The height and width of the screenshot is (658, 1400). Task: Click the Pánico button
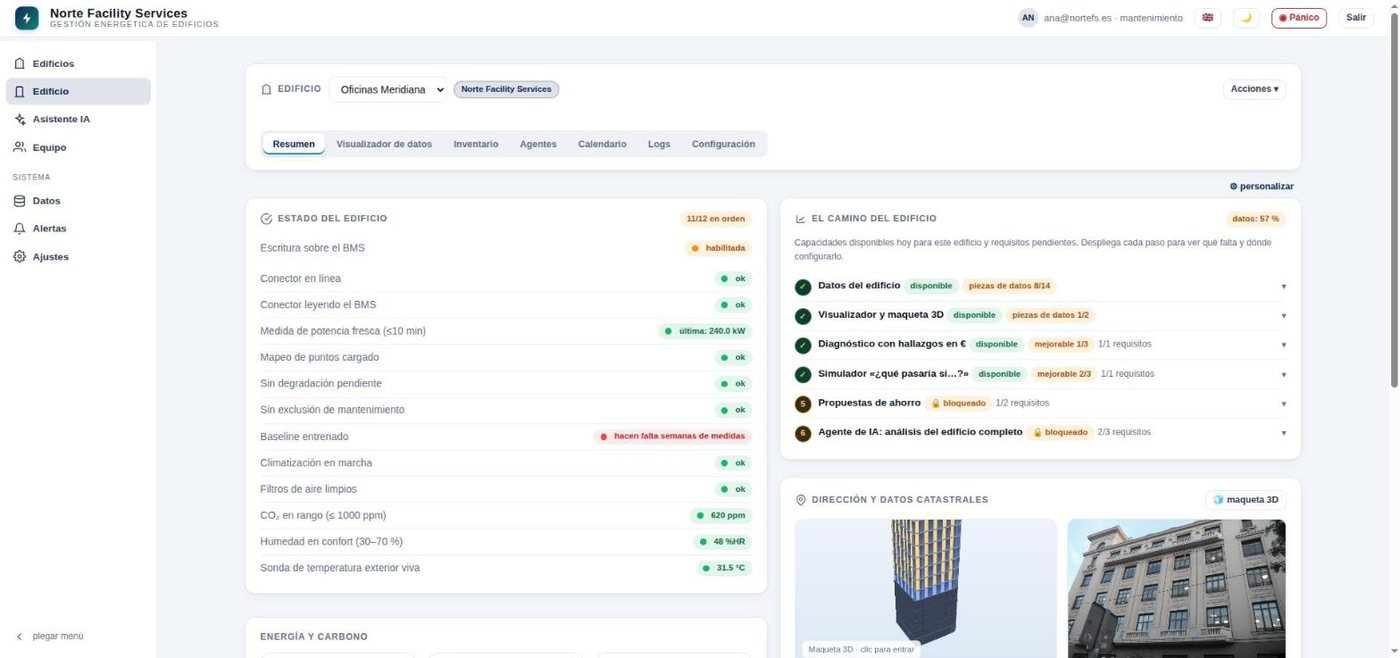click(1299, 18)
